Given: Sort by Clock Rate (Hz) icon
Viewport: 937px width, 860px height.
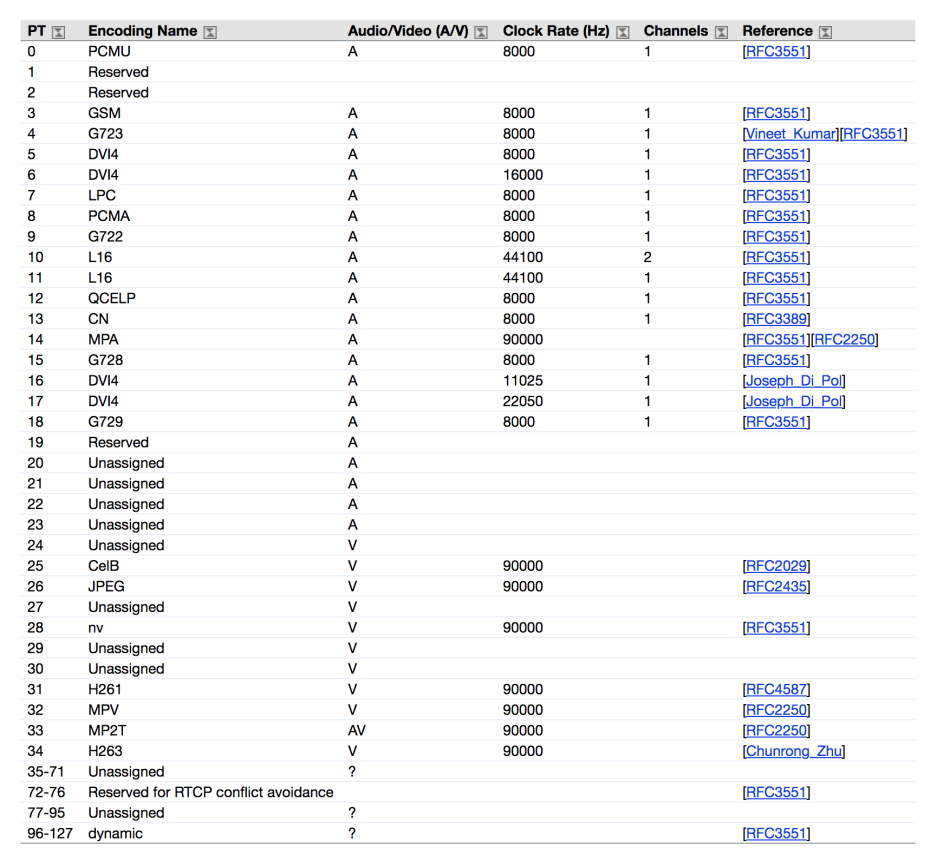Looking at the screenshot, I should coord(624,32).
